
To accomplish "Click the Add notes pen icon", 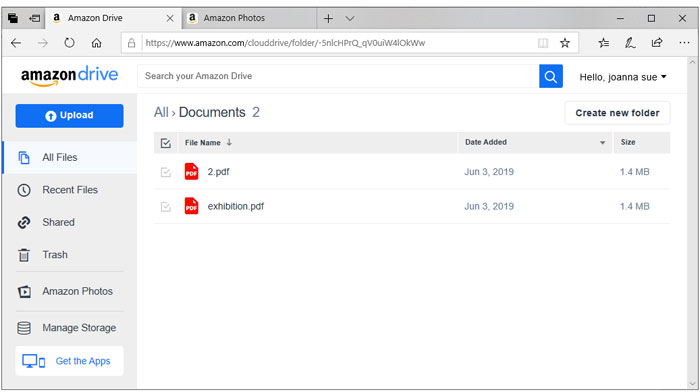I will (x=630, y=43).
